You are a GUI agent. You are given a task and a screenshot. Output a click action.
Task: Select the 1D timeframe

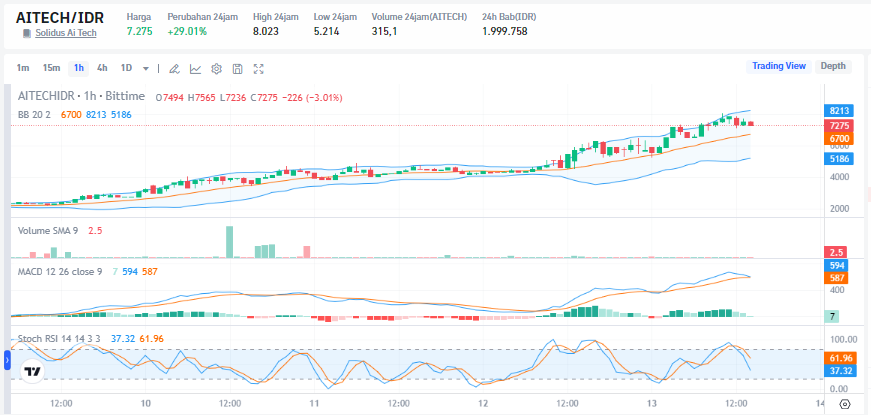tap(127, 68)
